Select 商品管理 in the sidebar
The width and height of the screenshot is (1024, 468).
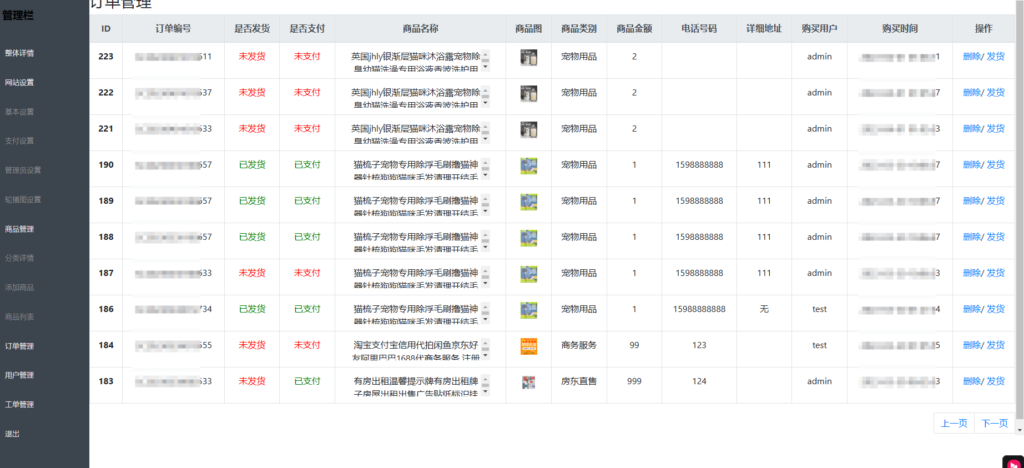(x=20, y=229)
